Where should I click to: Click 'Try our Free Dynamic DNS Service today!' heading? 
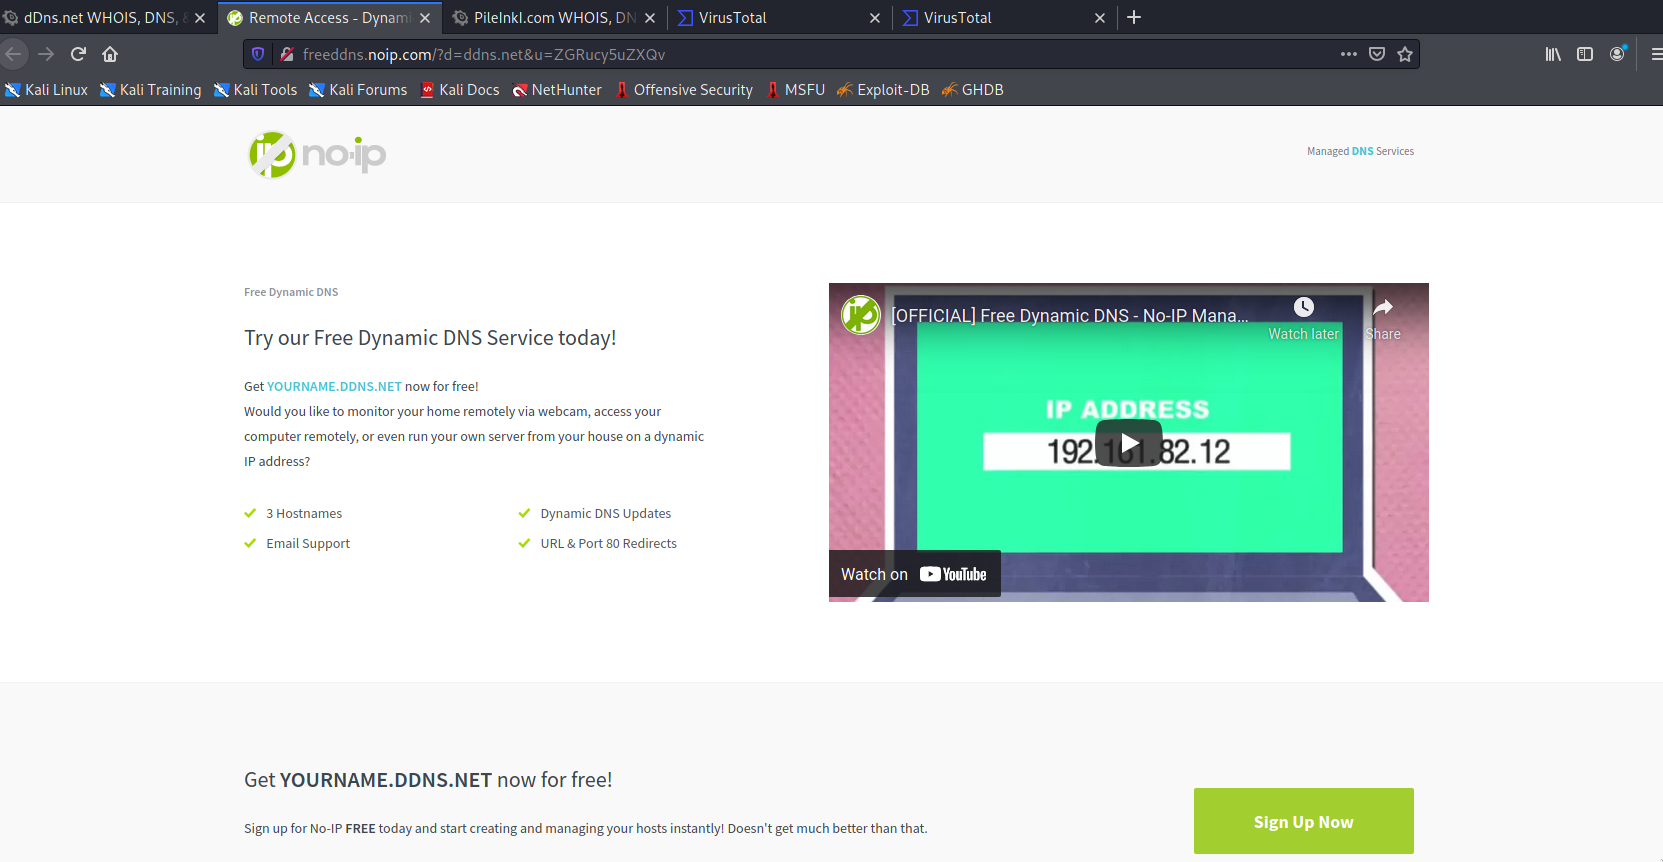pos(430,338)
